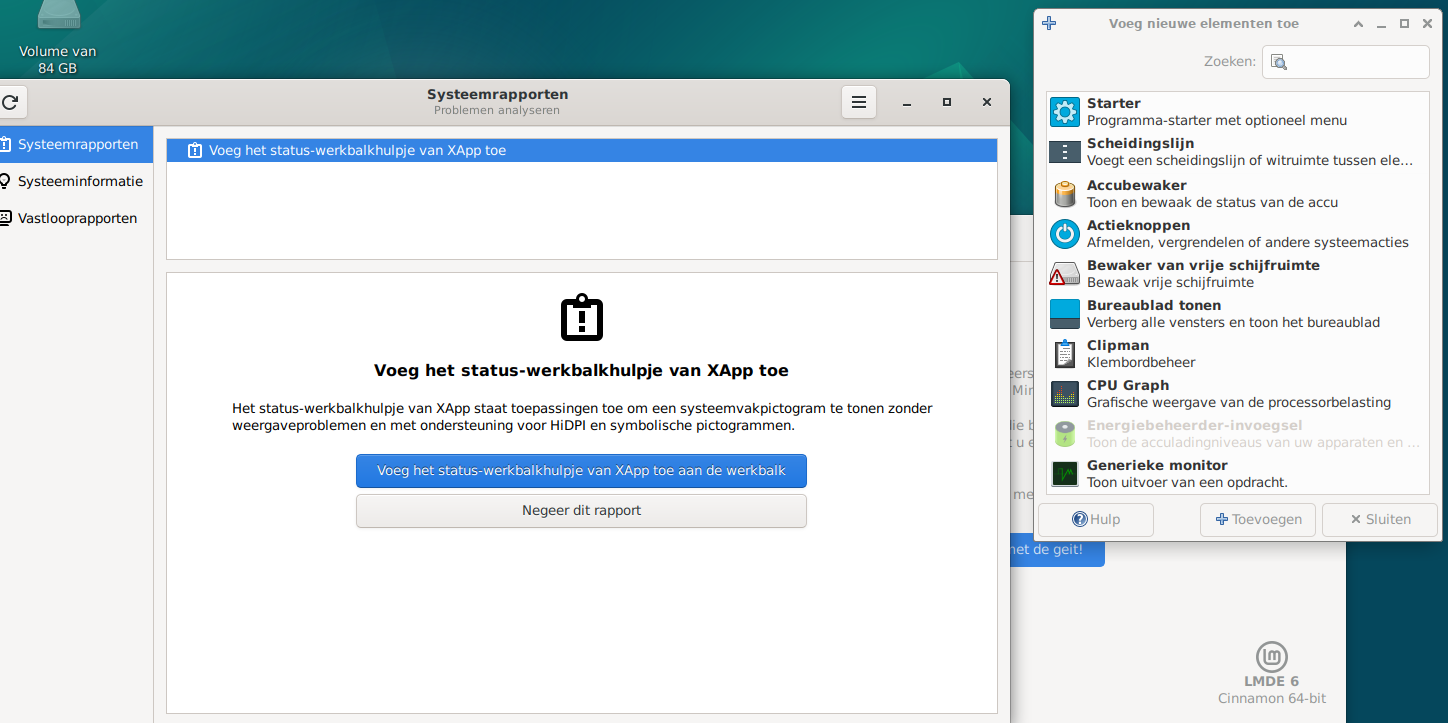Click the plus icon in the panel dialog title bar
The width and height of the screenshot is (1448, 723).
click(1049, 23)
